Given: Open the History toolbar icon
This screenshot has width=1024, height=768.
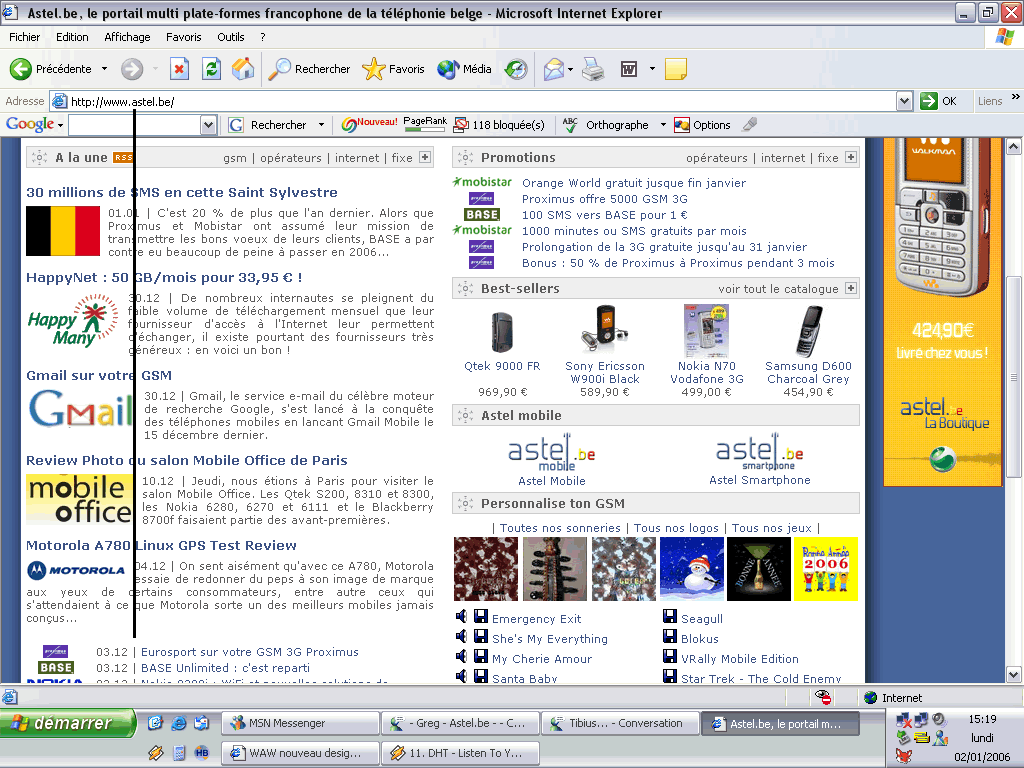Looking at the screenshot, I should coord(516,69).
